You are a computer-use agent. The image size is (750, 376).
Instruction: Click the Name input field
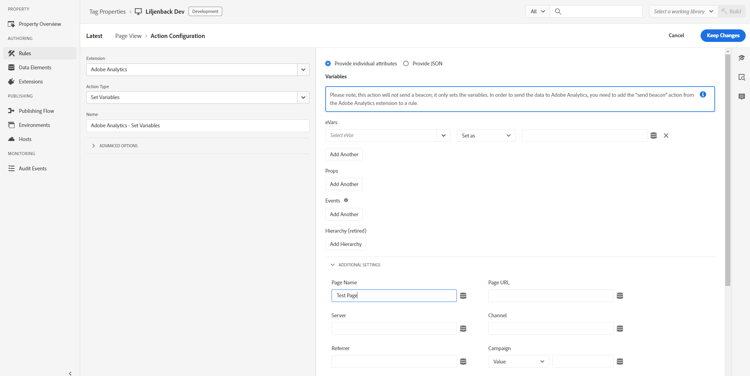[x=198, y=125]
